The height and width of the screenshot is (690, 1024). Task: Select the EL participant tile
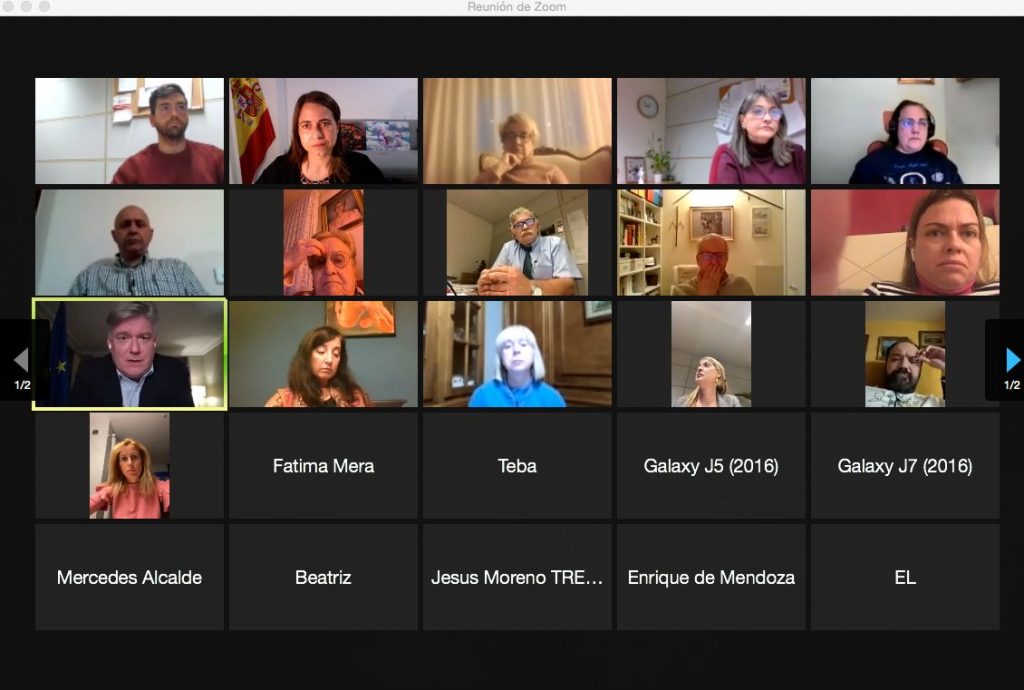(x=905, y=577)
